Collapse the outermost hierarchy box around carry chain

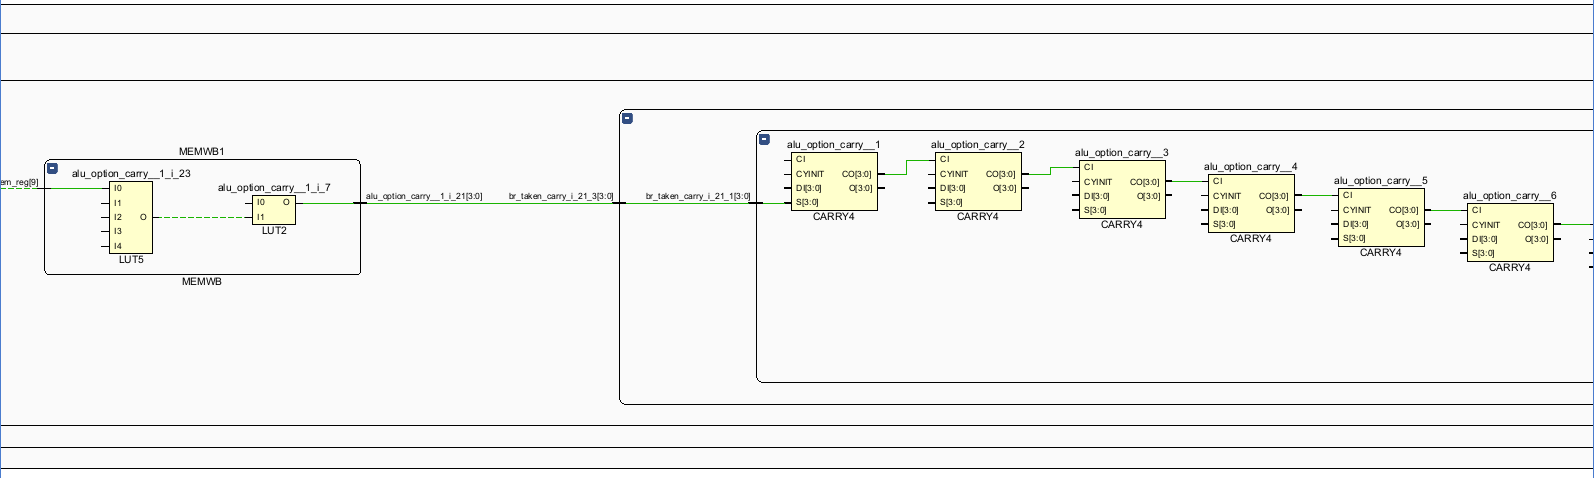click(627, 118)
